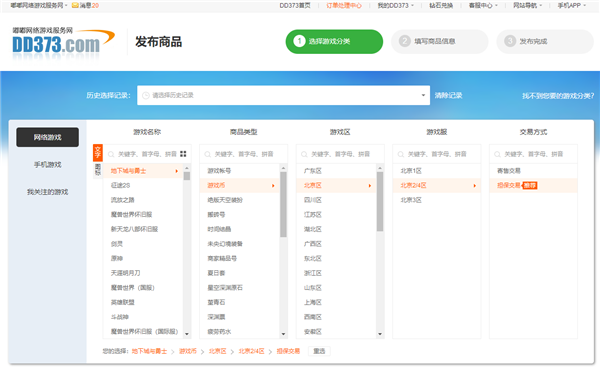The image size is (600, 370).
Task: Click the magnifier icon in the 交易方式 search
Action: click(x=497, y=154)
